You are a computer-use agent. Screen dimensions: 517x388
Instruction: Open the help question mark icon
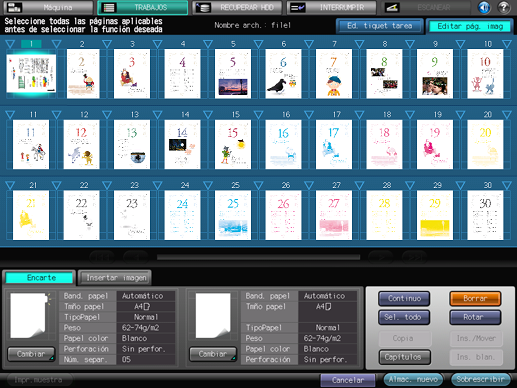pos(504,7)
